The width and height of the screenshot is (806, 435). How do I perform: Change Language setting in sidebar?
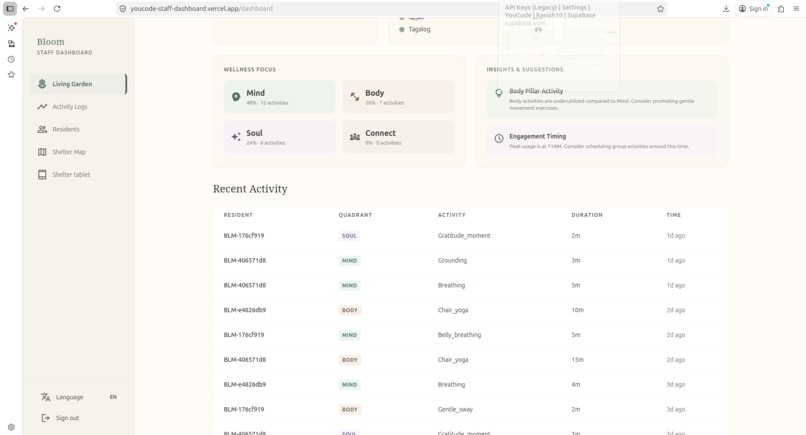tap(78, 397)
